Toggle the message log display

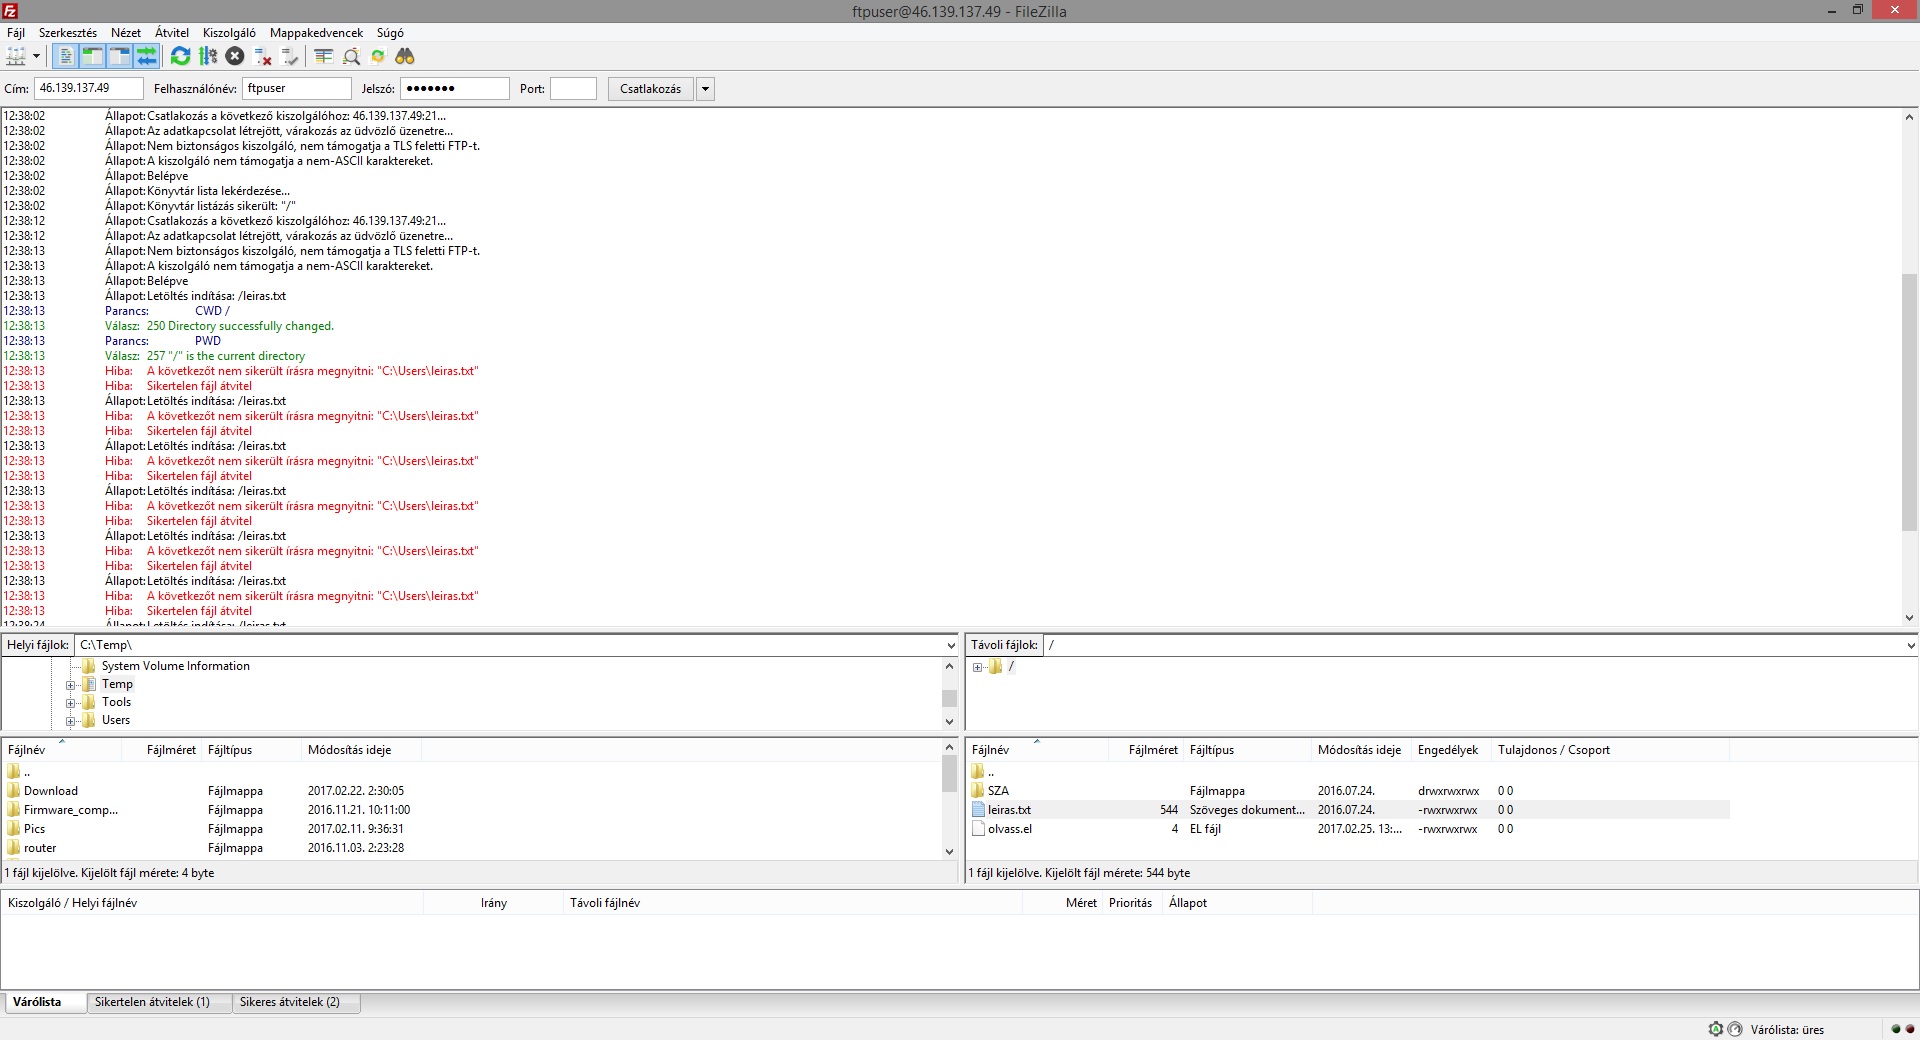pyautogui.click(x=66, y=57)
